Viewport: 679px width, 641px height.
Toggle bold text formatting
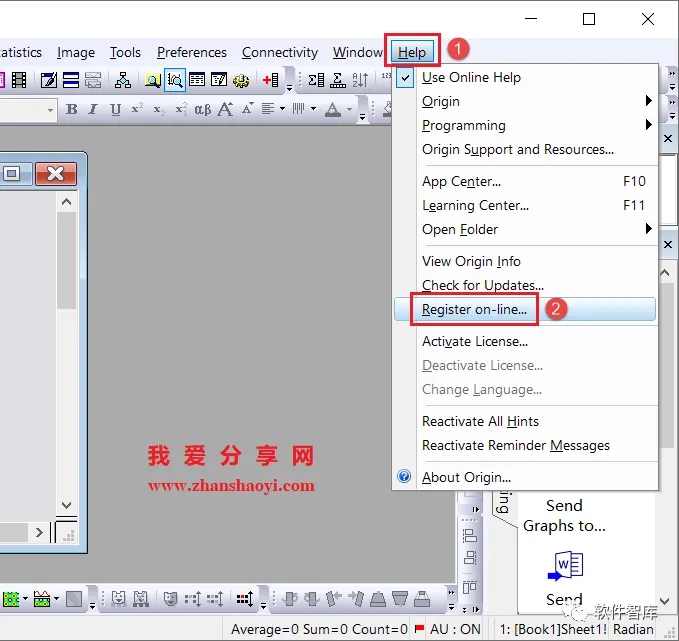click(72, 109)
